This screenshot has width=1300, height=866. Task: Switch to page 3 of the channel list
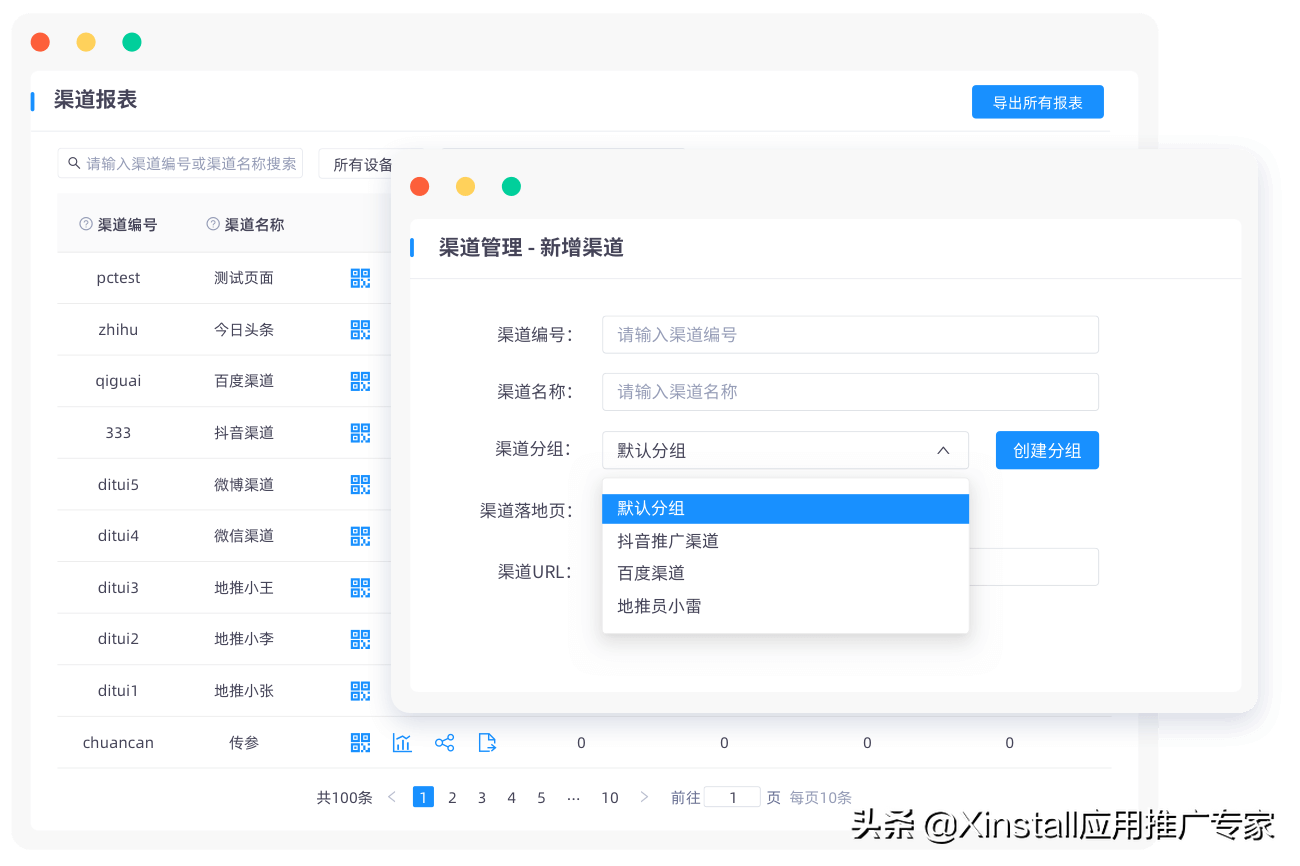[482, 797]
